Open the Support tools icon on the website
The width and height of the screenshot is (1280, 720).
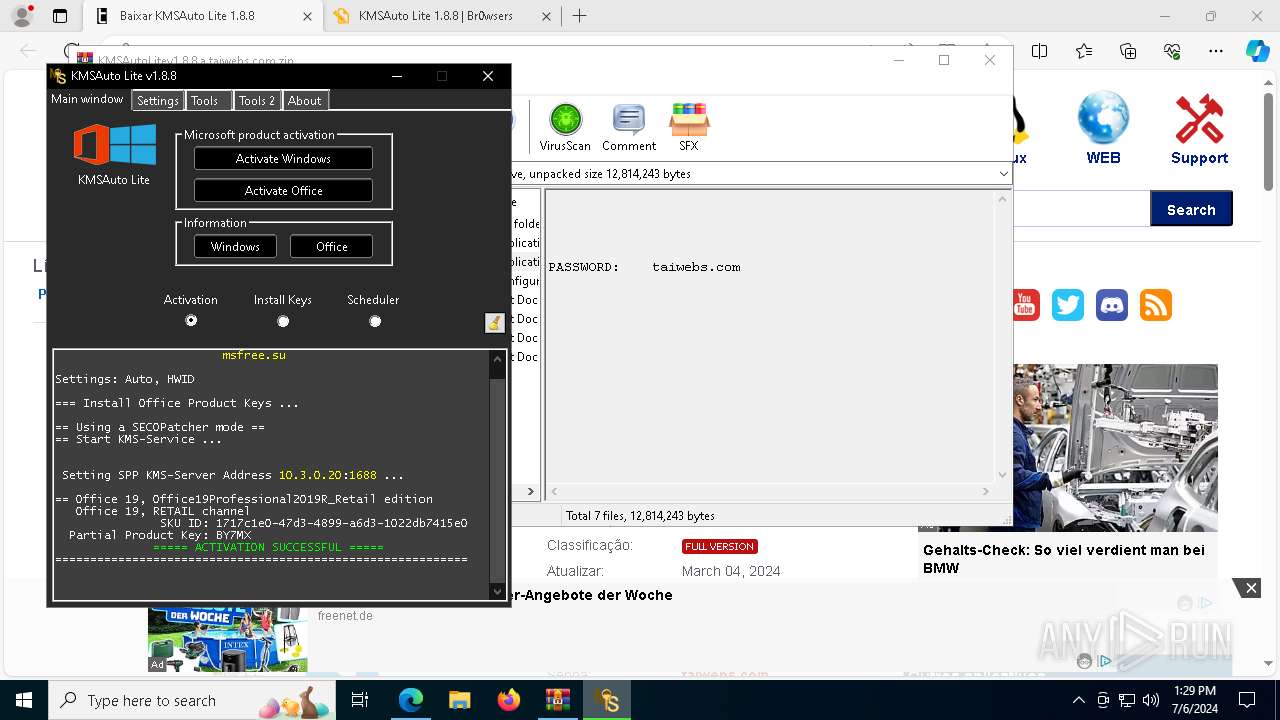1199,129
